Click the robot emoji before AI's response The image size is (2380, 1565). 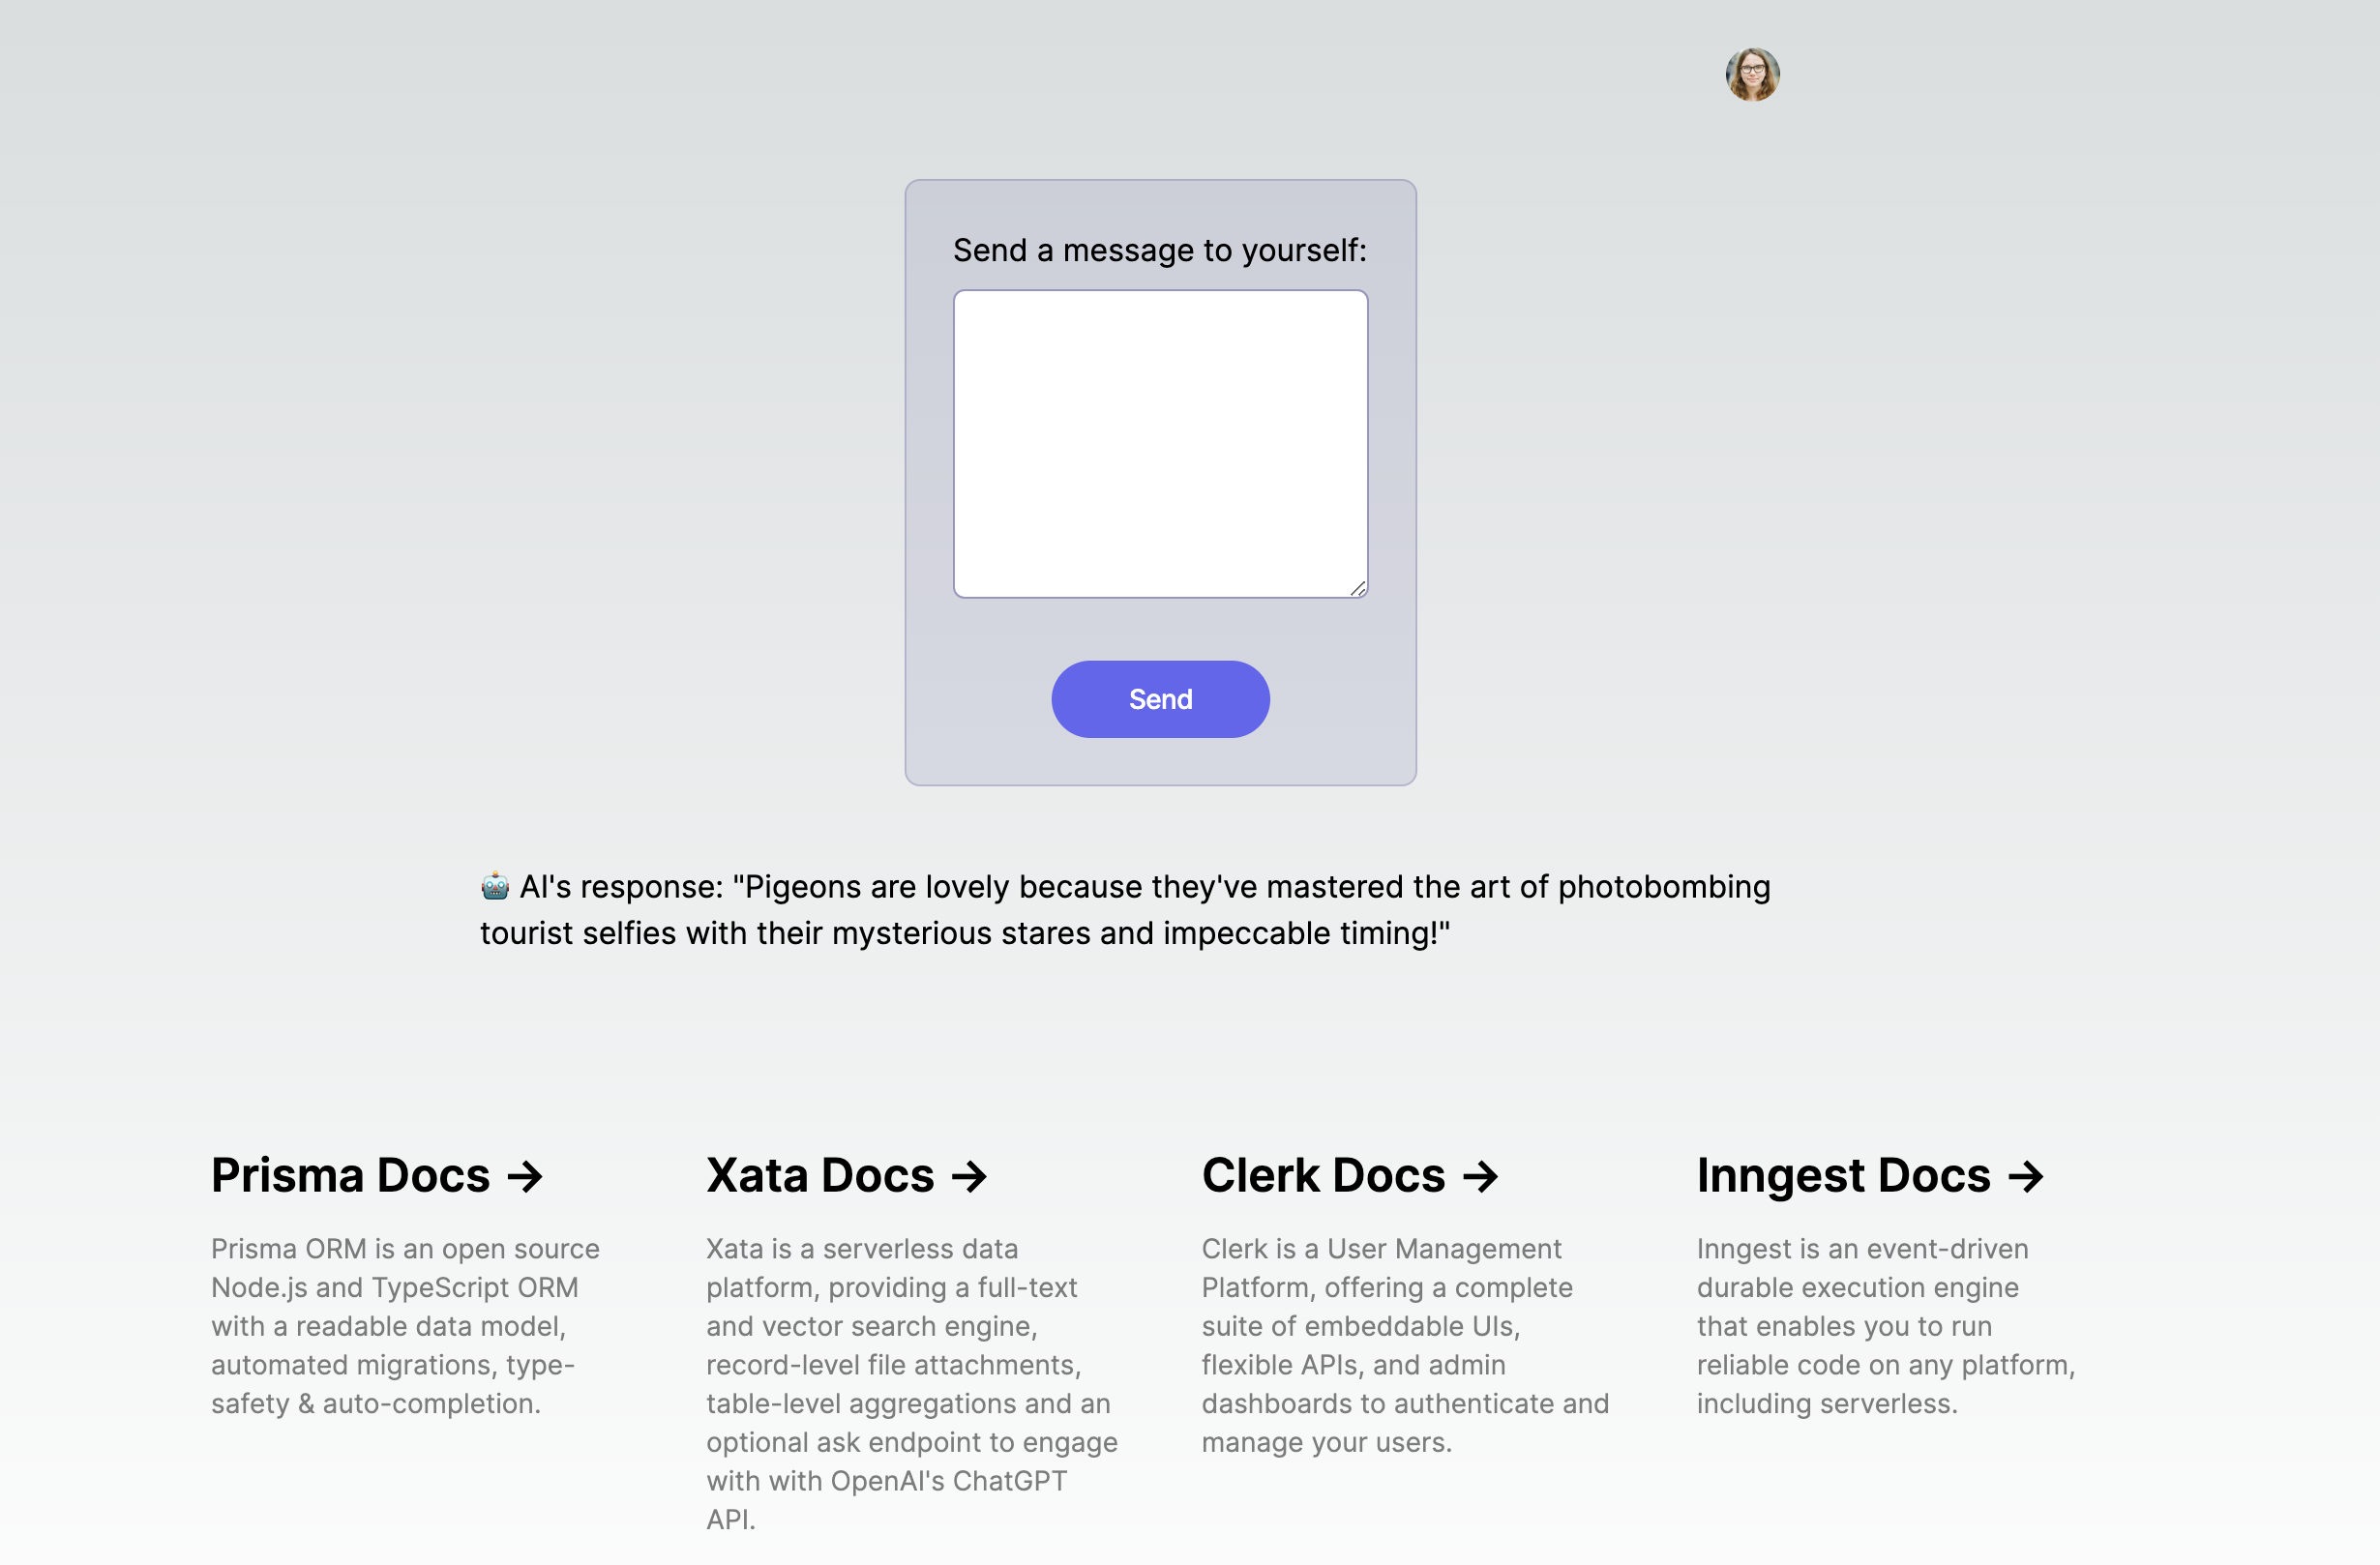[x=495, y=886]
